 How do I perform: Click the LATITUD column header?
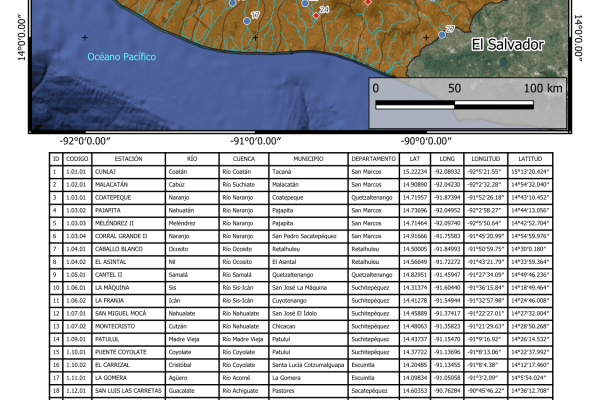(530, 159)
